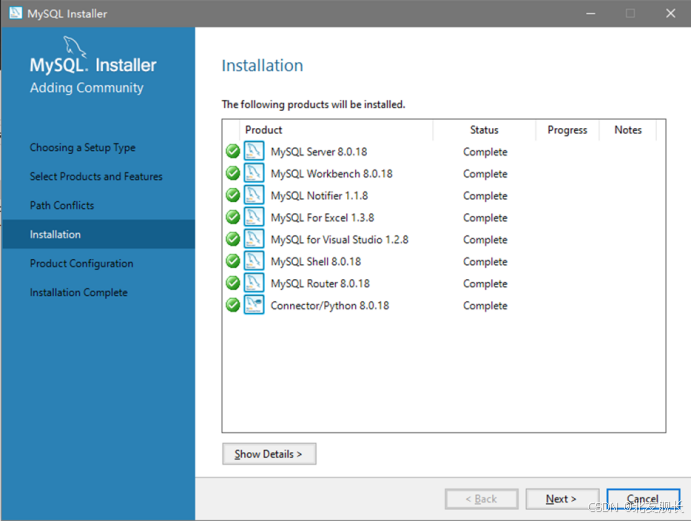
Task: Click the MySQL for Visual Studio product icon
Action: (254, 239)
